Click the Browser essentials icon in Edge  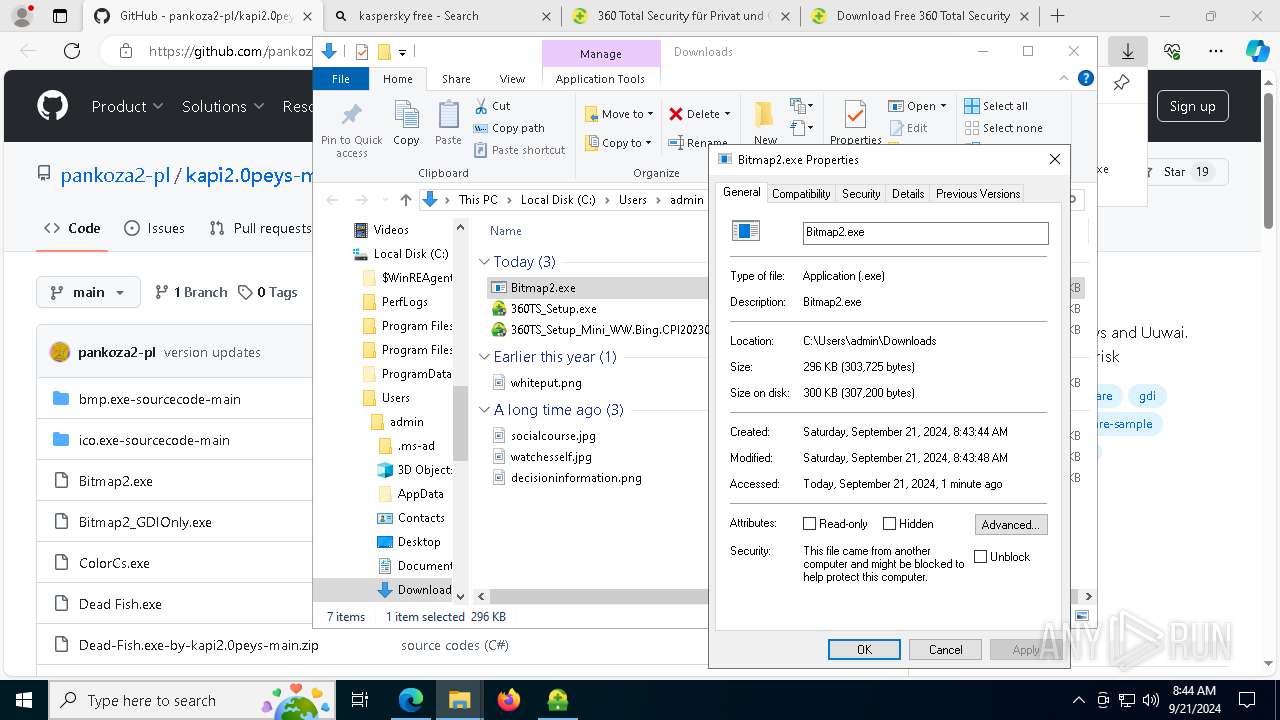pos(1172,51)
